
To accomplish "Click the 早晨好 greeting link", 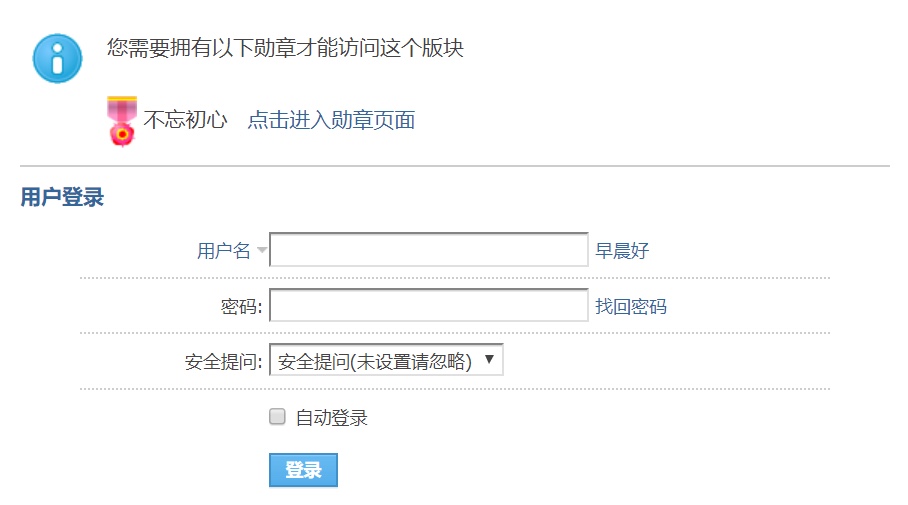I will (622, 251).
